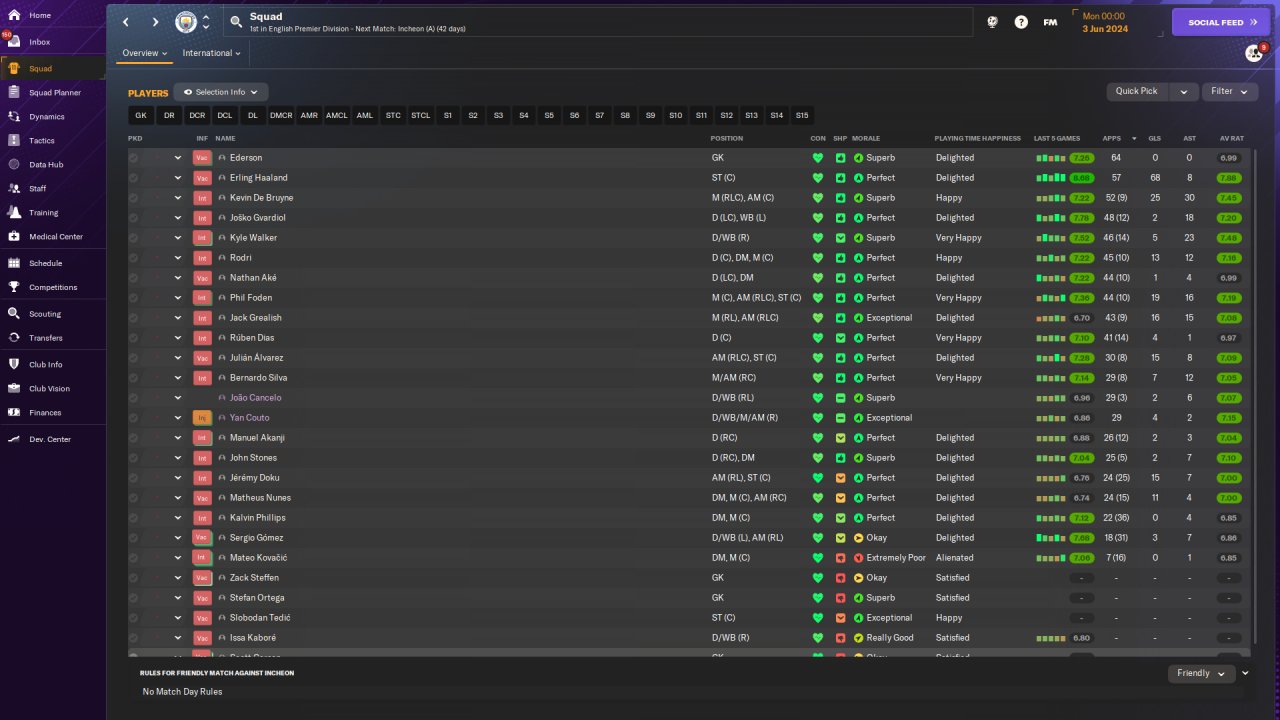The image size is (1280, 720).
Task: Toggle the pick circle for Rúben Dias
Action: click(x=133, y=337)
